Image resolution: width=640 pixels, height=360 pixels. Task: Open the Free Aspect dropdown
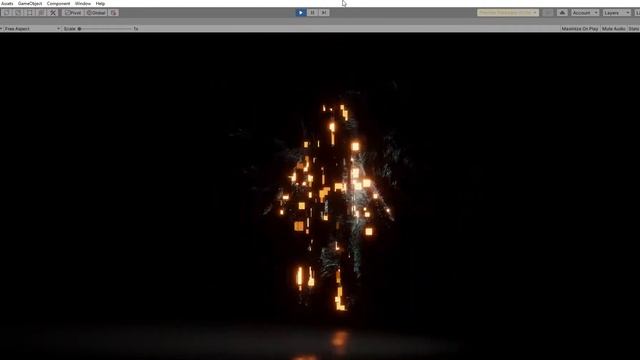(x=31, y=29)
